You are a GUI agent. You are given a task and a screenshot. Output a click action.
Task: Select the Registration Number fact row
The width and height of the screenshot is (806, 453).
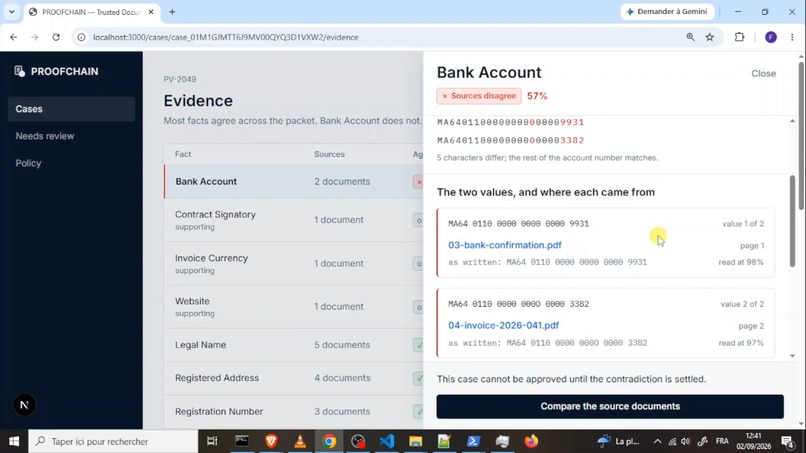point(294,411)
